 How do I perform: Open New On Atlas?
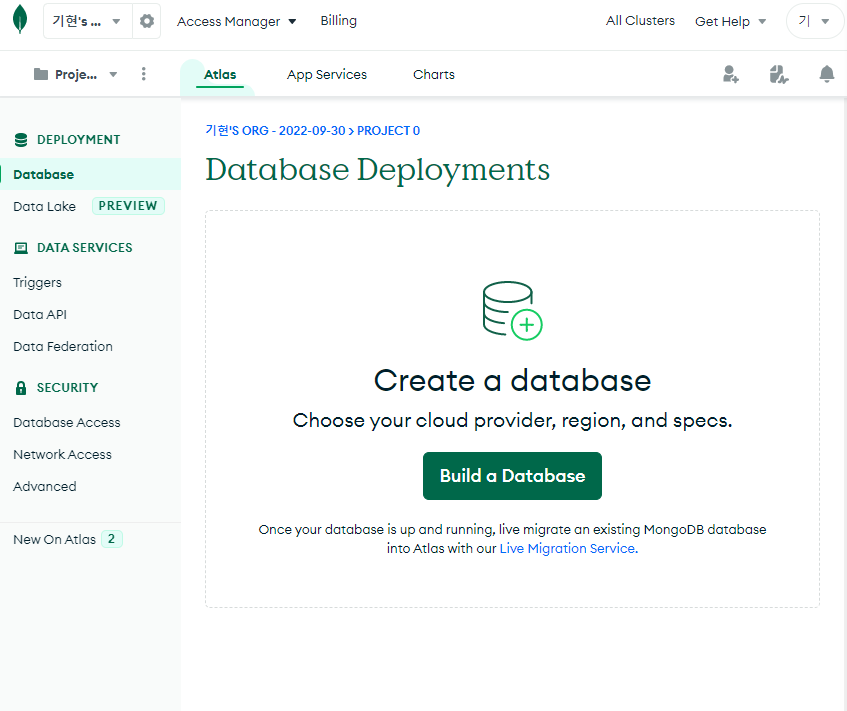pyautogui.click(x=55, y=539)
